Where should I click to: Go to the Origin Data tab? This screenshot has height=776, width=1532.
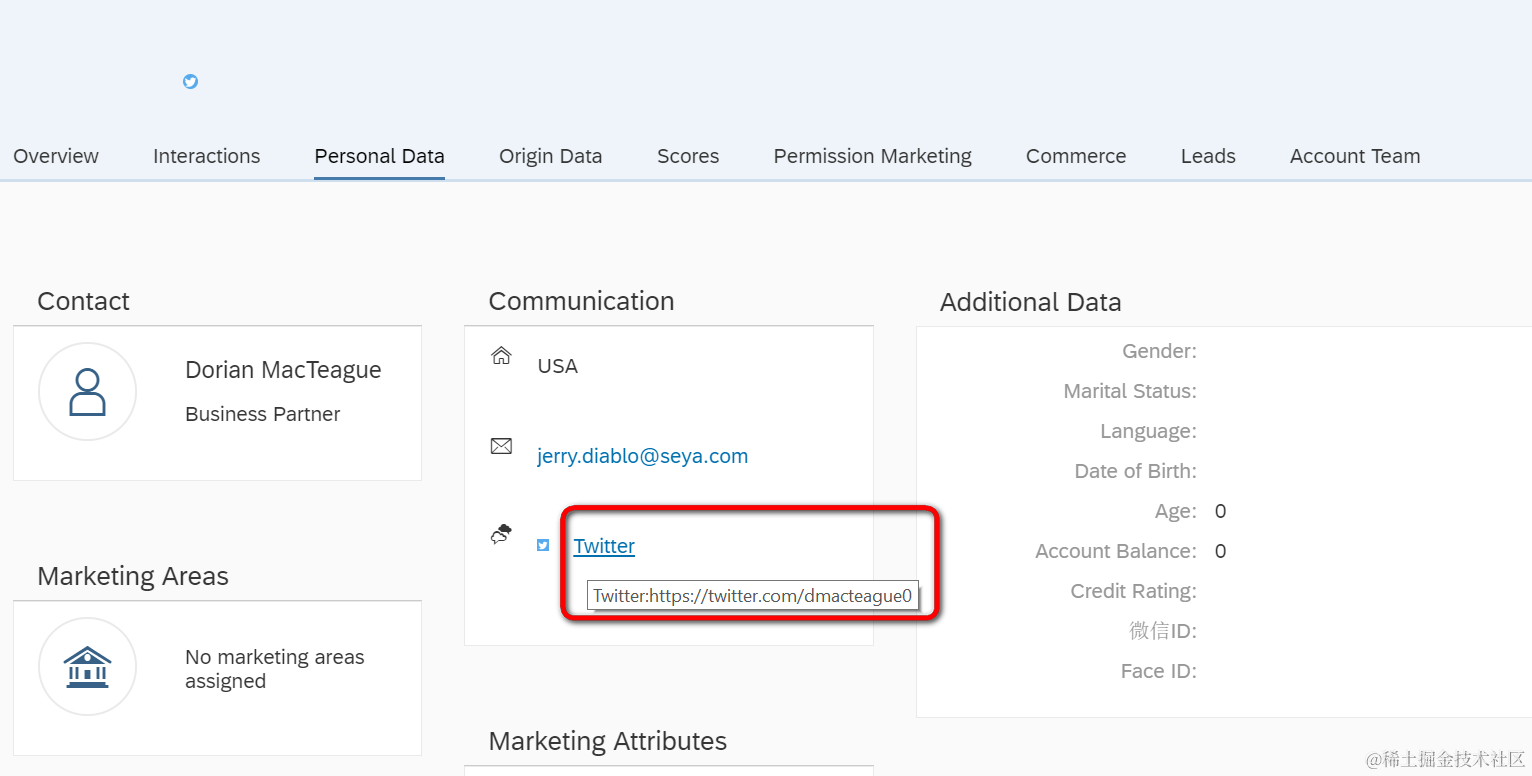tap(550, 156)
